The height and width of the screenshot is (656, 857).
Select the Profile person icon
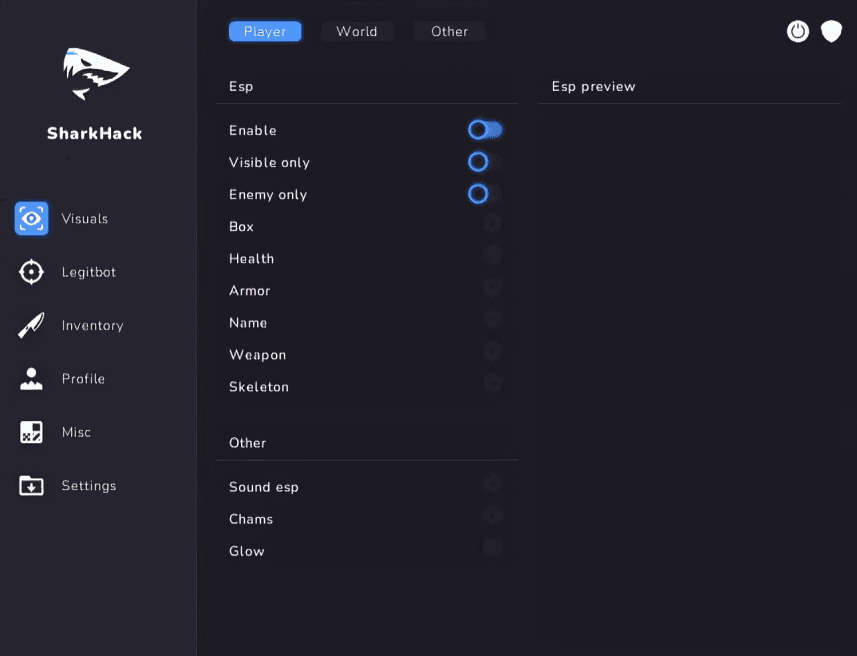pyautogui.click(x=31, y=379)
